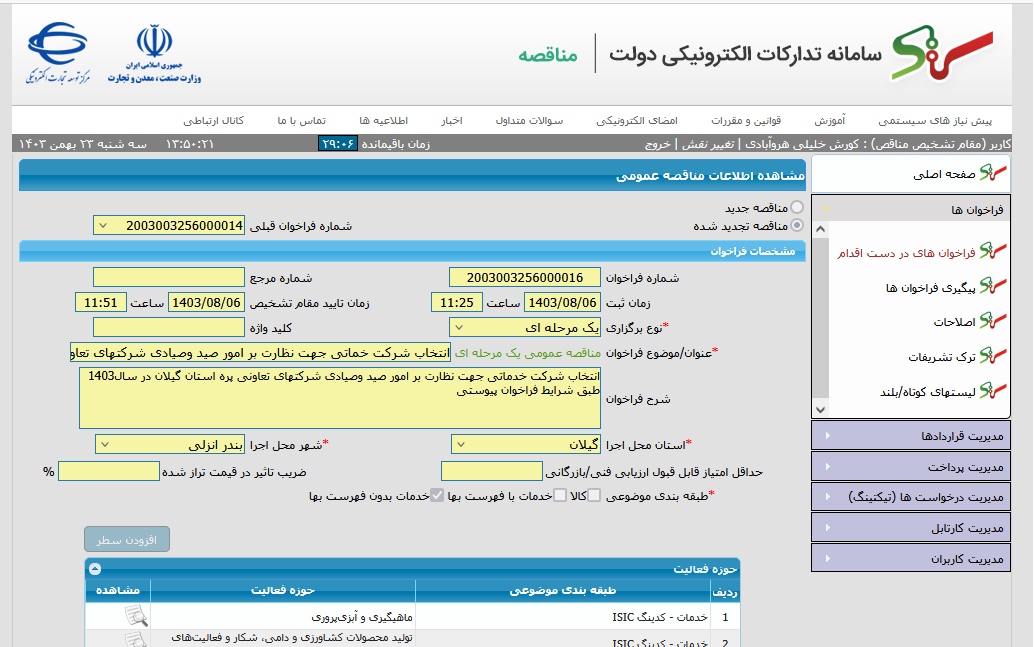Open the پیش نیاز های سیستمی menu

click(935, 121)
